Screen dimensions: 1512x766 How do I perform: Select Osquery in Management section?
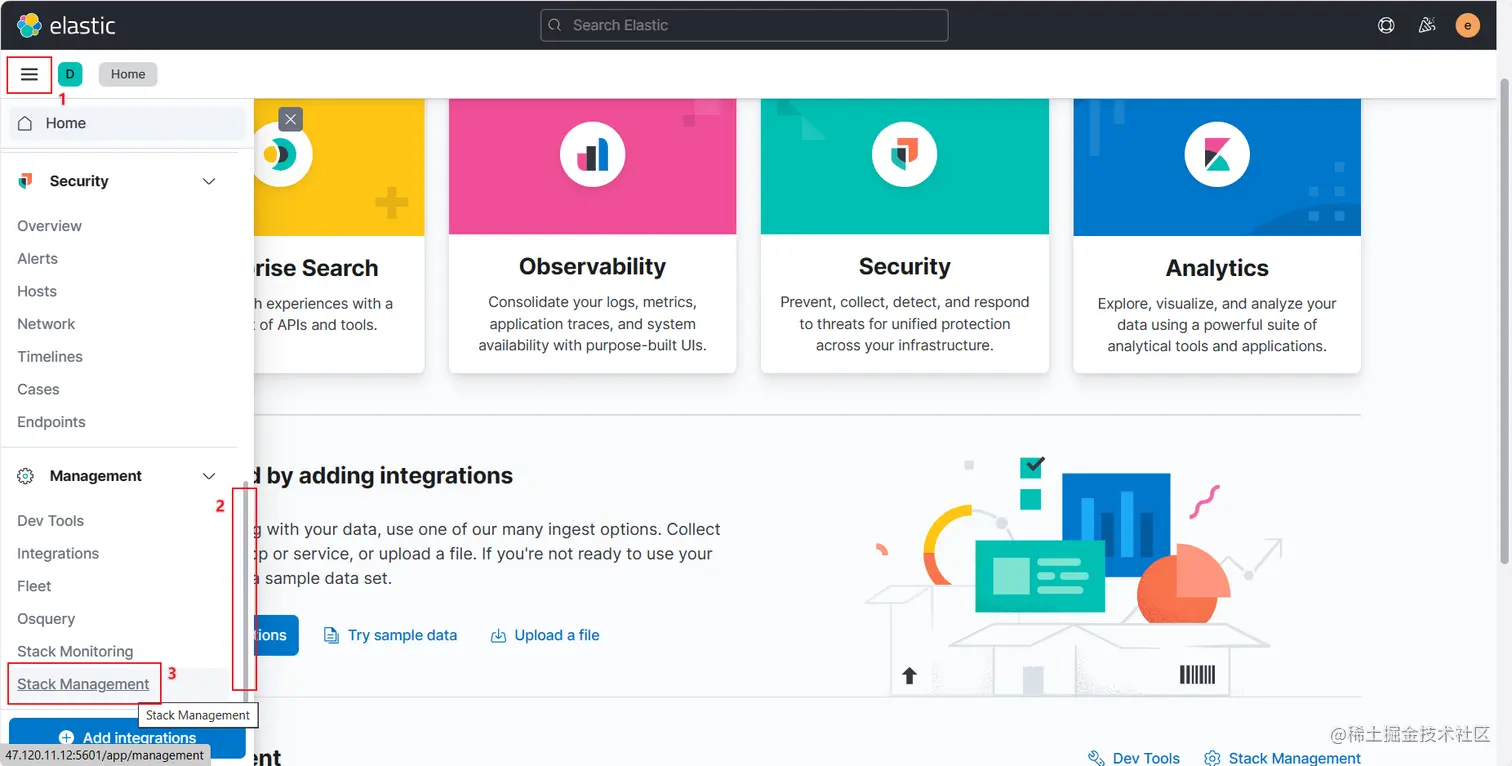point(46,619)
